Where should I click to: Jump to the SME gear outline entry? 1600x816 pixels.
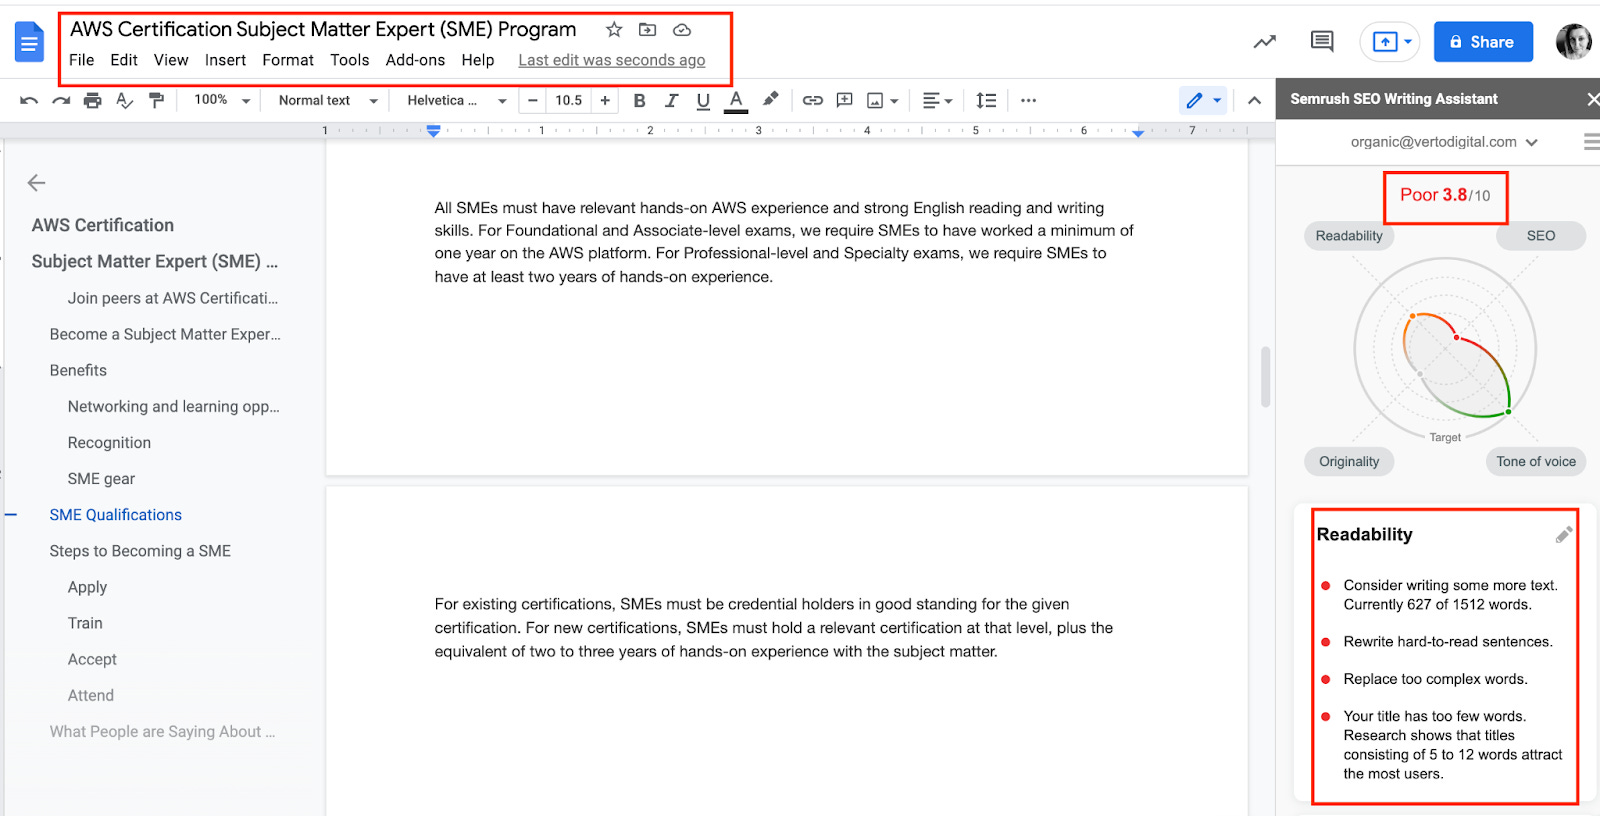point(101,479)
